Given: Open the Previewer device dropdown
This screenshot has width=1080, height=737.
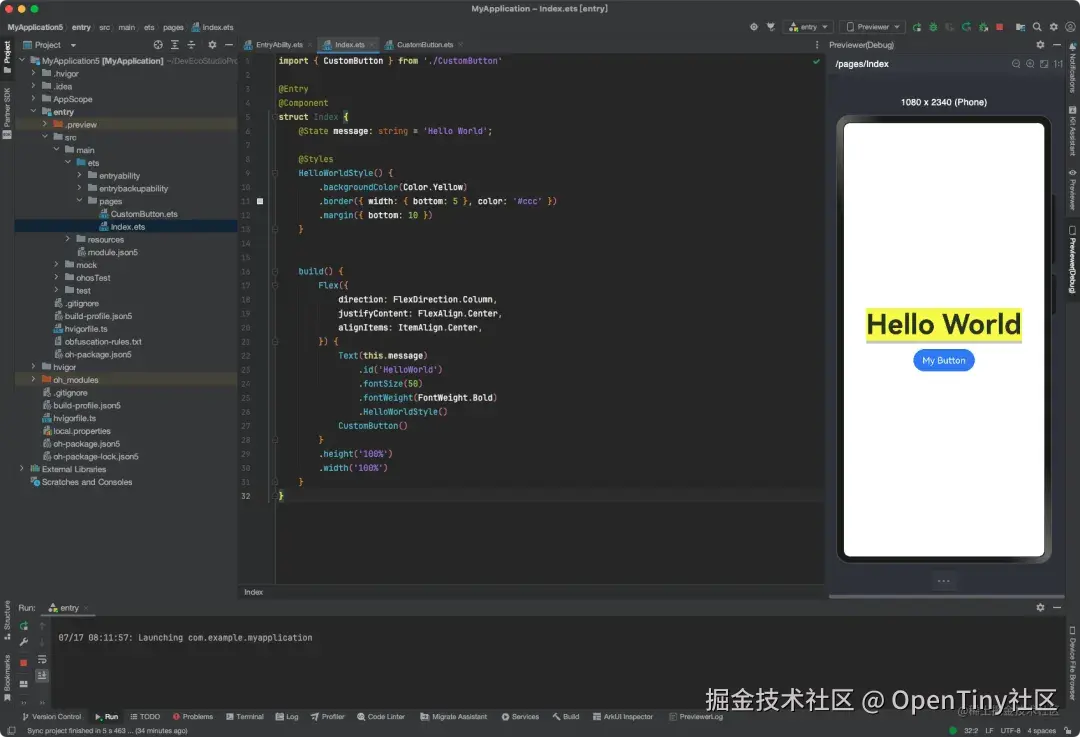Looking at the screenshot, I should (x=873, y=27).
